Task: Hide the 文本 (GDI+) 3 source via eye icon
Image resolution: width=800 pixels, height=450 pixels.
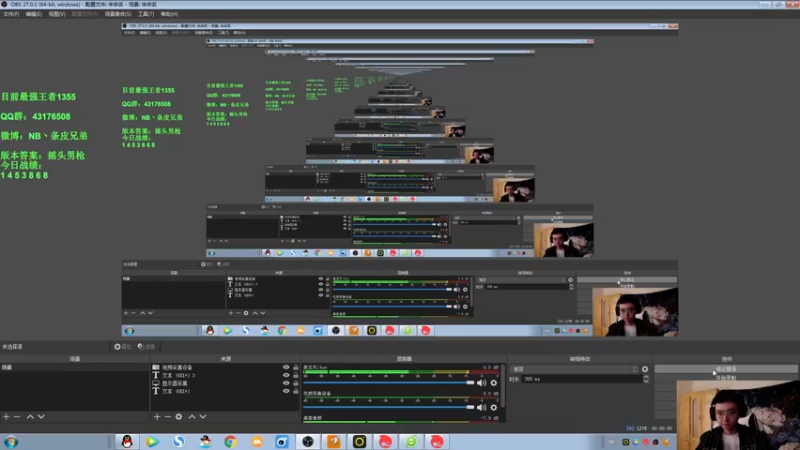Action: (x=286, y=375)
